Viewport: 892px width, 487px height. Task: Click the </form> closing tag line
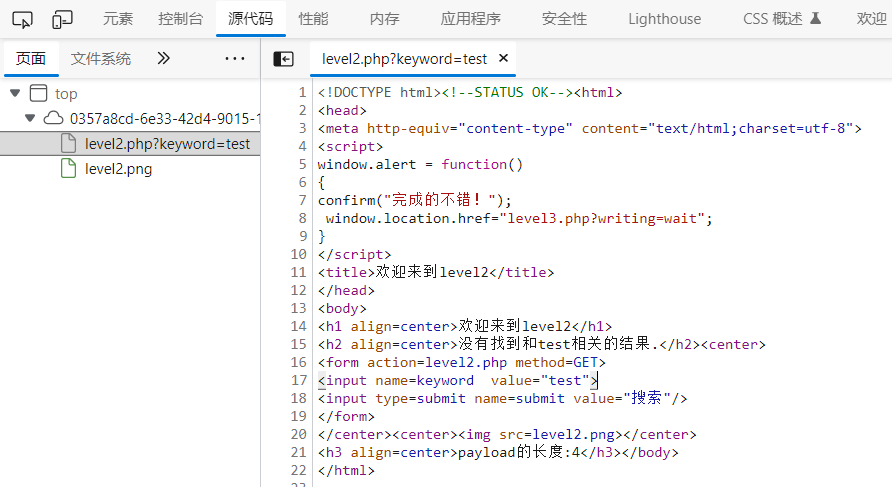tap(346, 416)
